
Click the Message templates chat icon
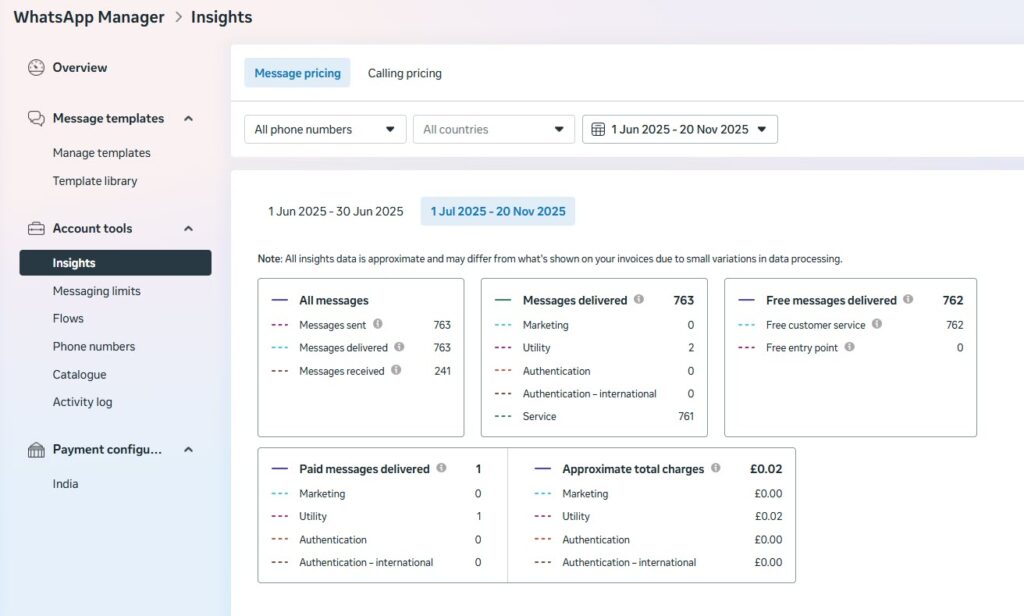[36, 118]
